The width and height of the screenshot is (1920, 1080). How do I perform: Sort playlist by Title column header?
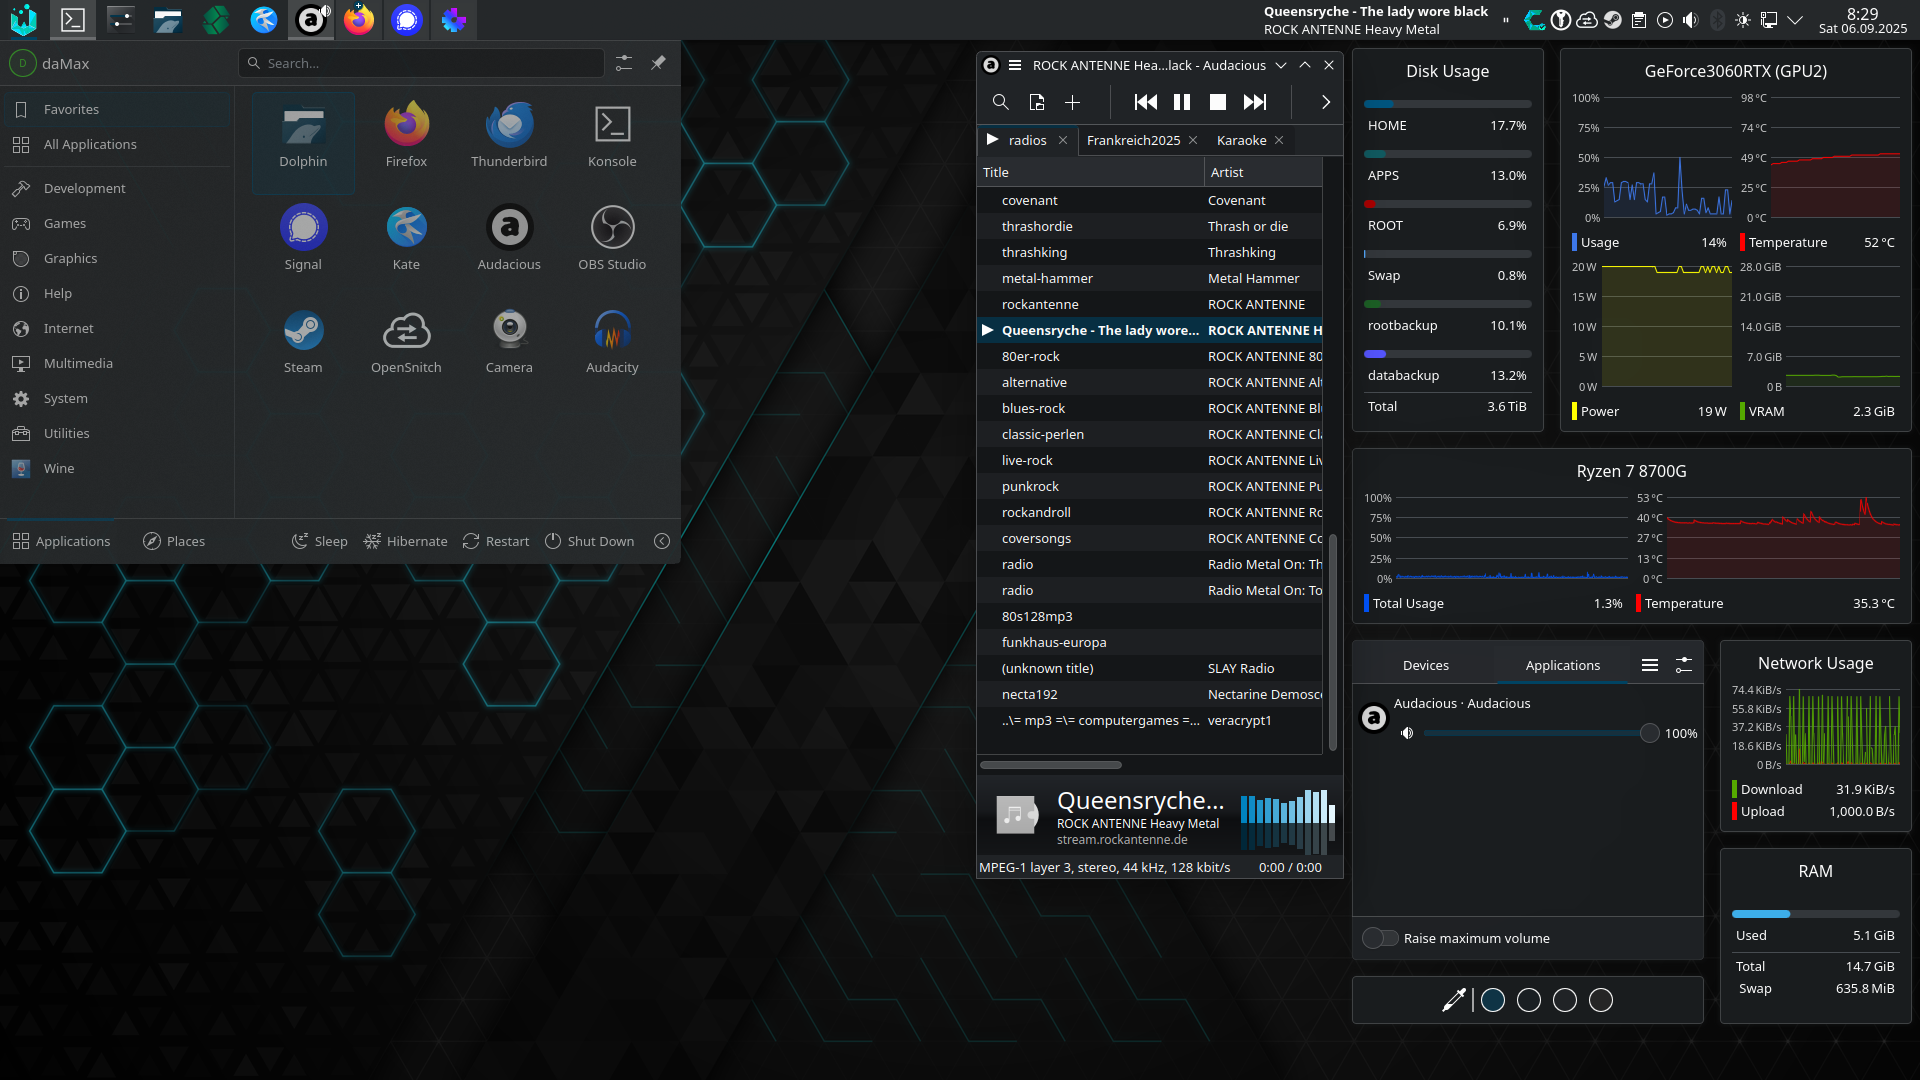coord(1090,172)
